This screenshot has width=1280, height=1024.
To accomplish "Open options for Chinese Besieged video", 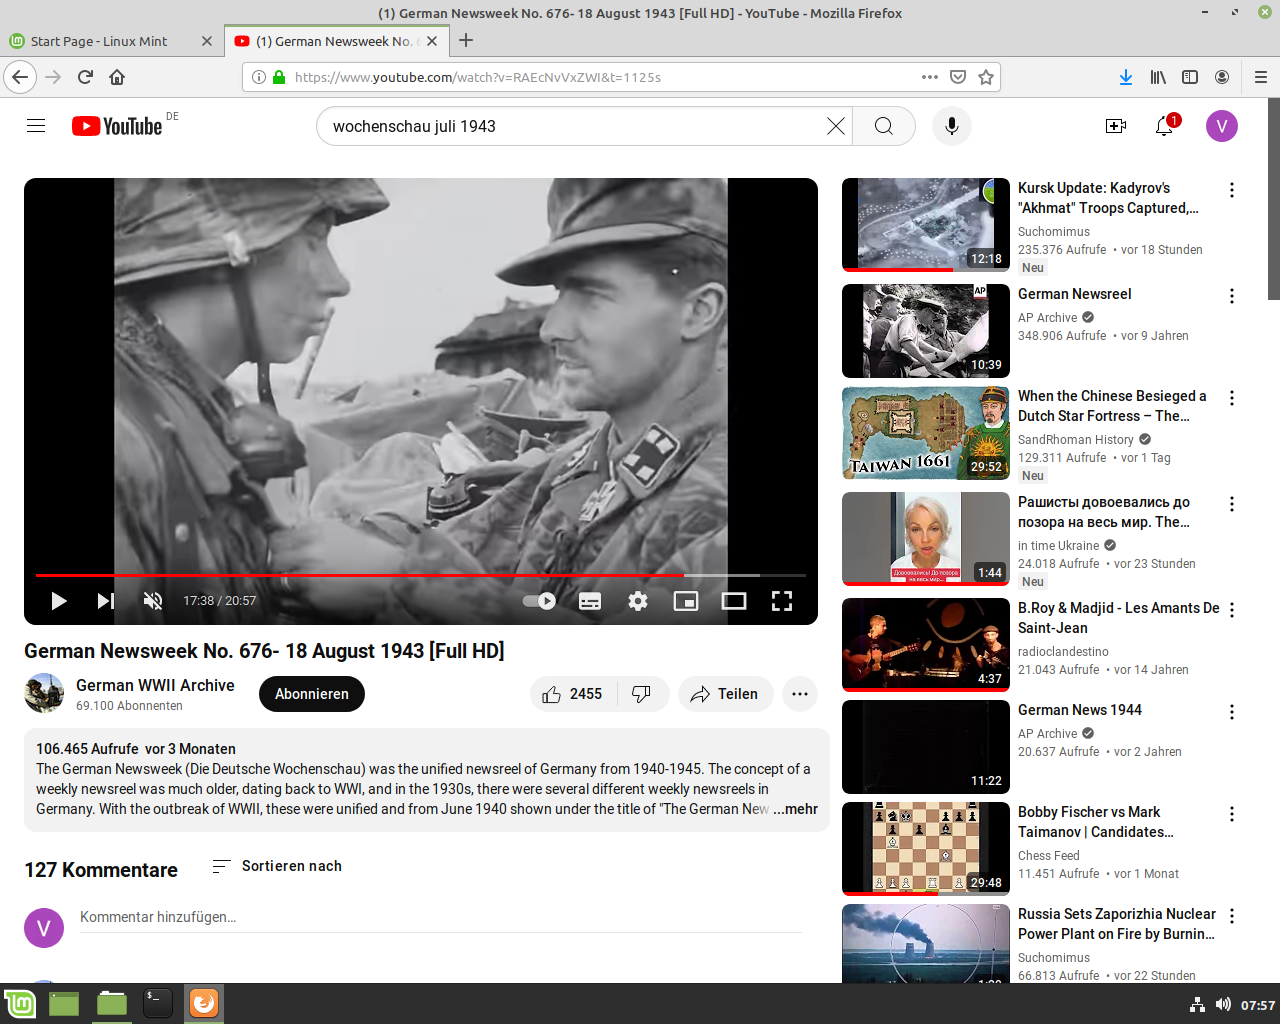I will pos(1232,398).
